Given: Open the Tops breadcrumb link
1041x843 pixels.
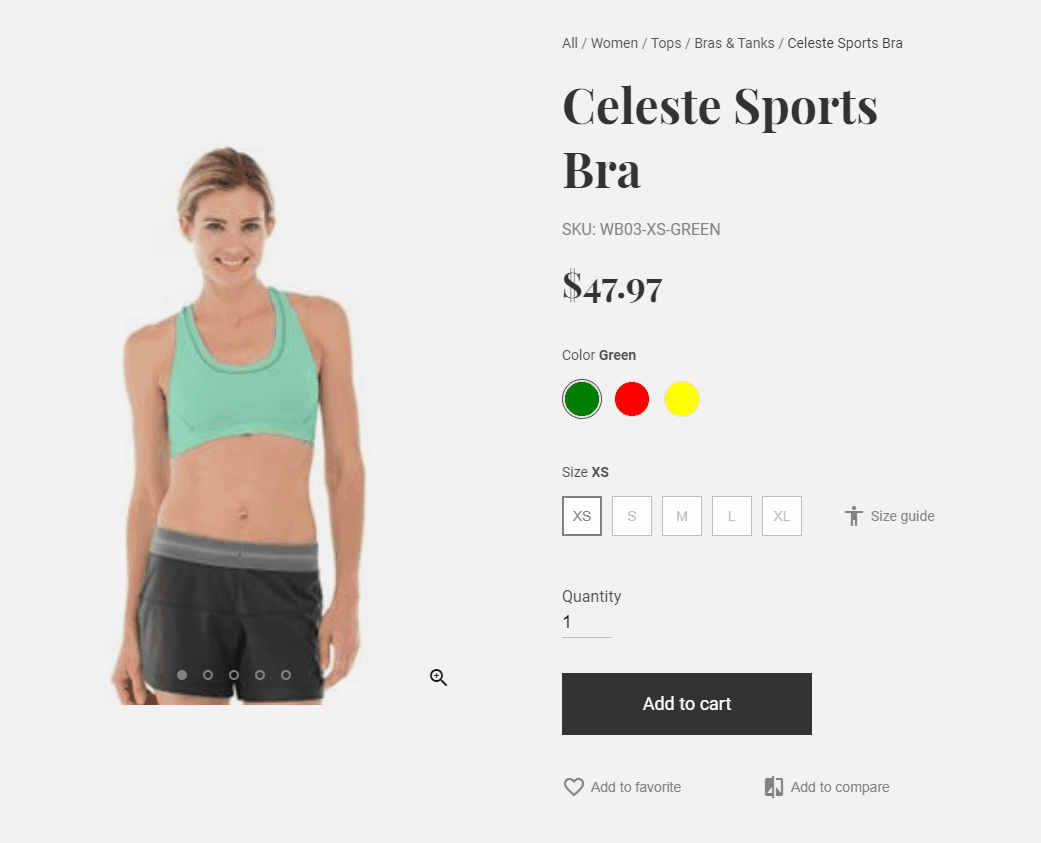Looking at the screenshot, I should click(x=666, y=43).
